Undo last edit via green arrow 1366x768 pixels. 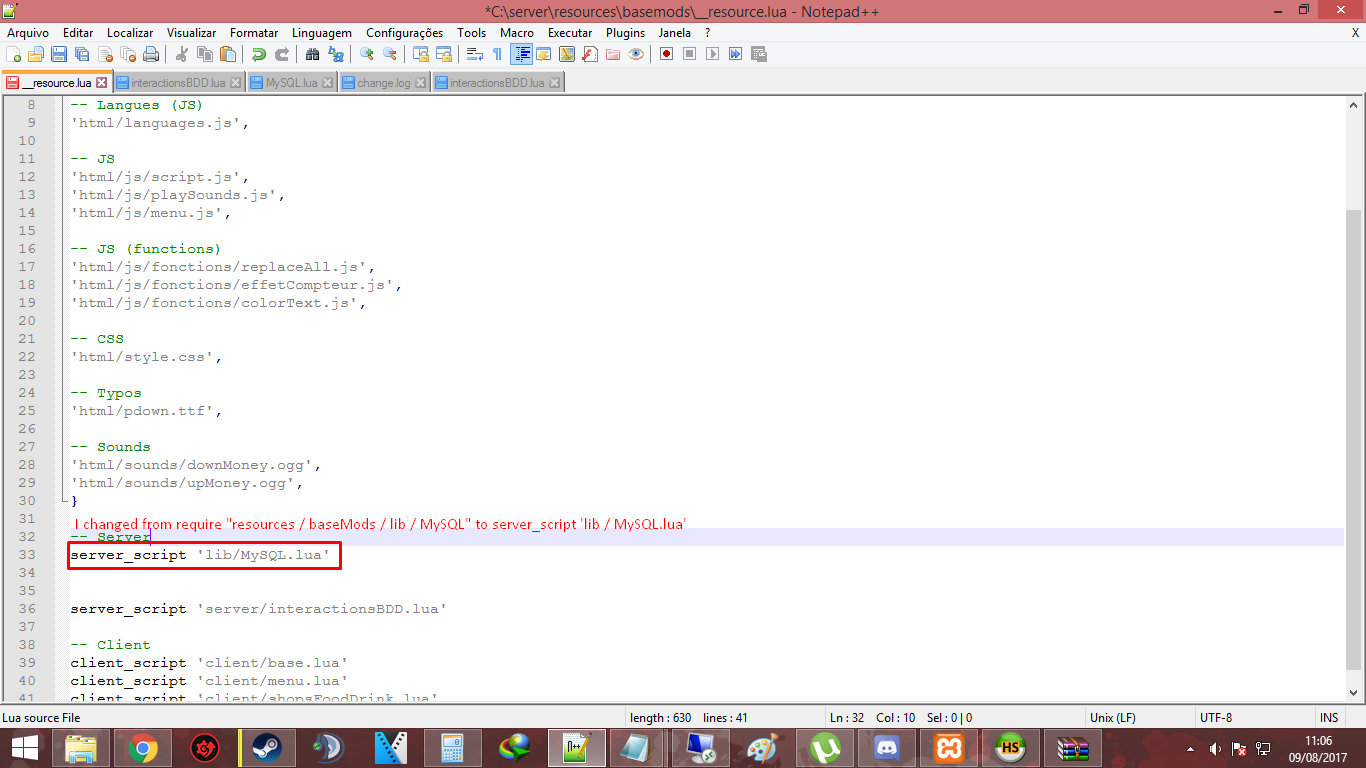coord(259,54)
